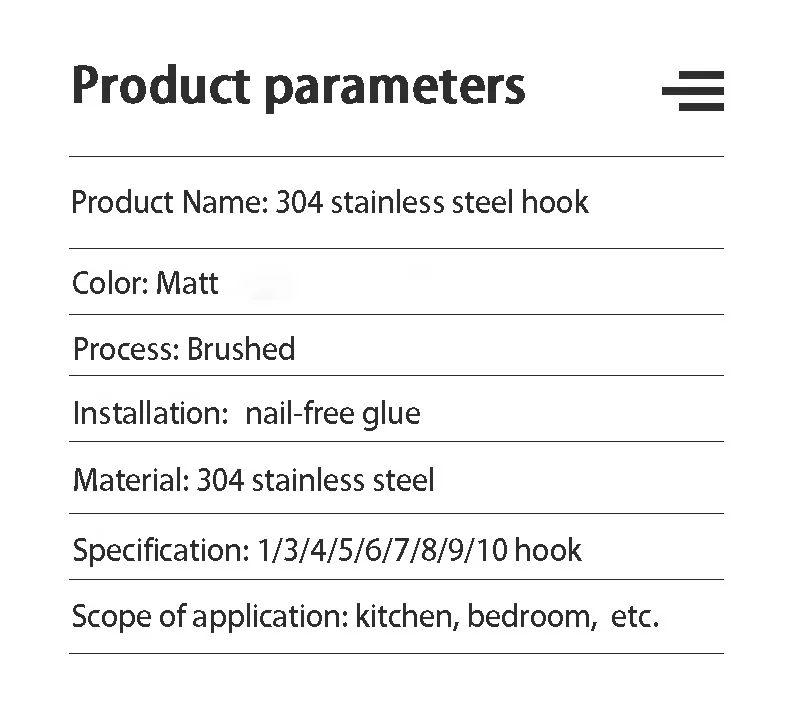The image size is (790, 712).
Task: Click the word 'kitchen'
Action: click(x=406, y=616)
